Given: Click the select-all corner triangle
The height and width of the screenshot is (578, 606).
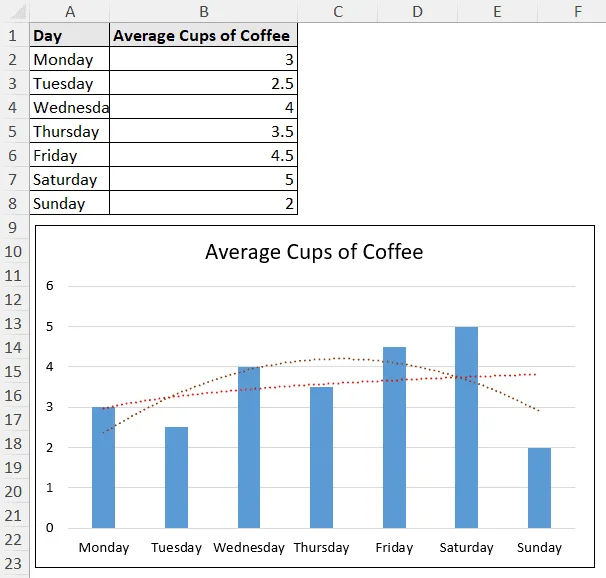Looking at the screenshot, I should (17, 12).
